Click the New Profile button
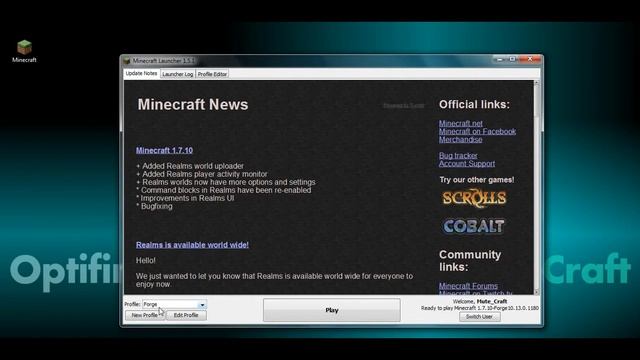640x360 pixels. [144, 315]
